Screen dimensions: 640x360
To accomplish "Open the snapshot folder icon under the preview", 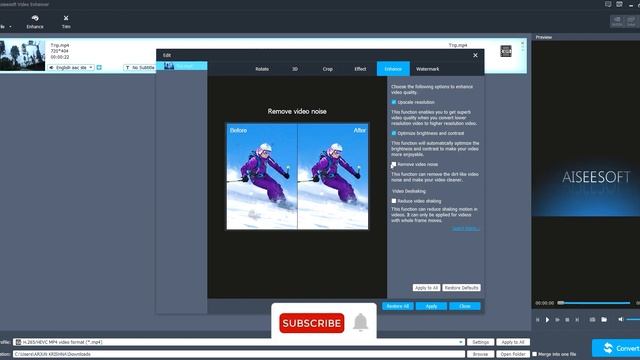I will pos(604,320).
